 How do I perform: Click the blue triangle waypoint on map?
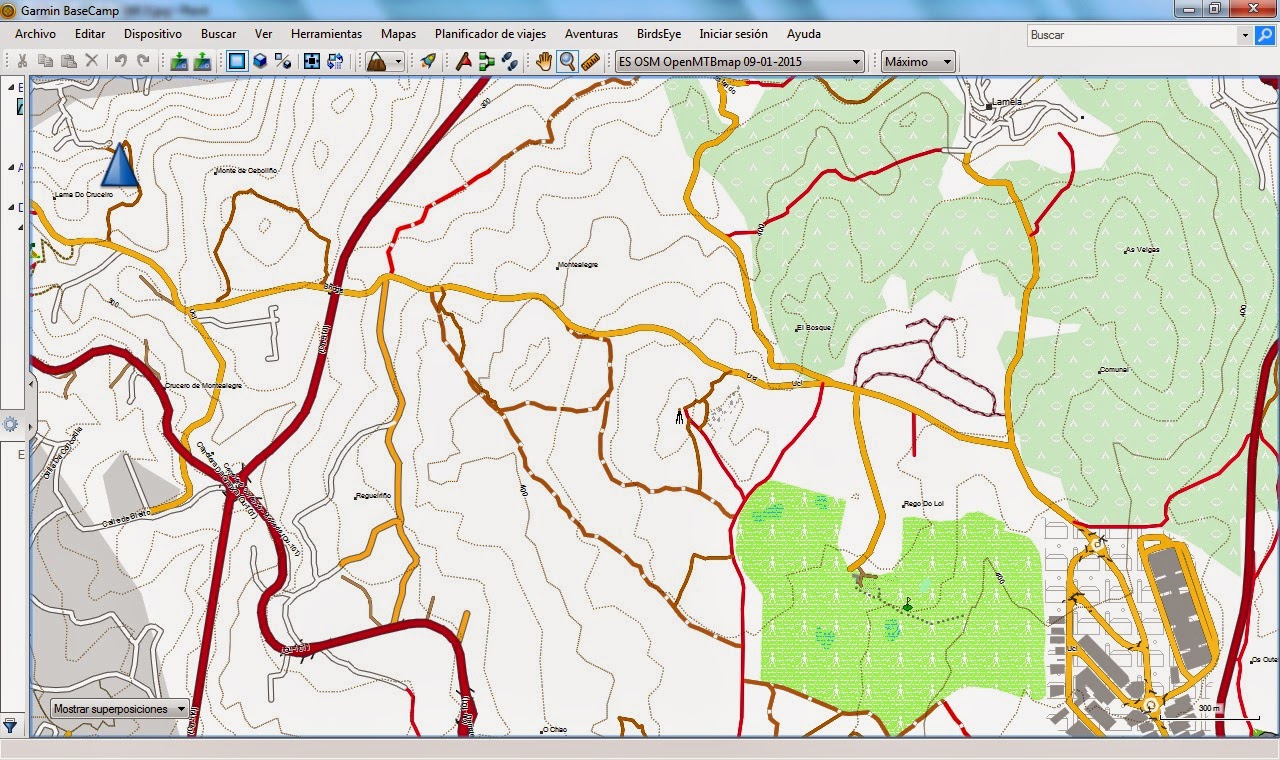pyautogui.click(x=120, y=165)
